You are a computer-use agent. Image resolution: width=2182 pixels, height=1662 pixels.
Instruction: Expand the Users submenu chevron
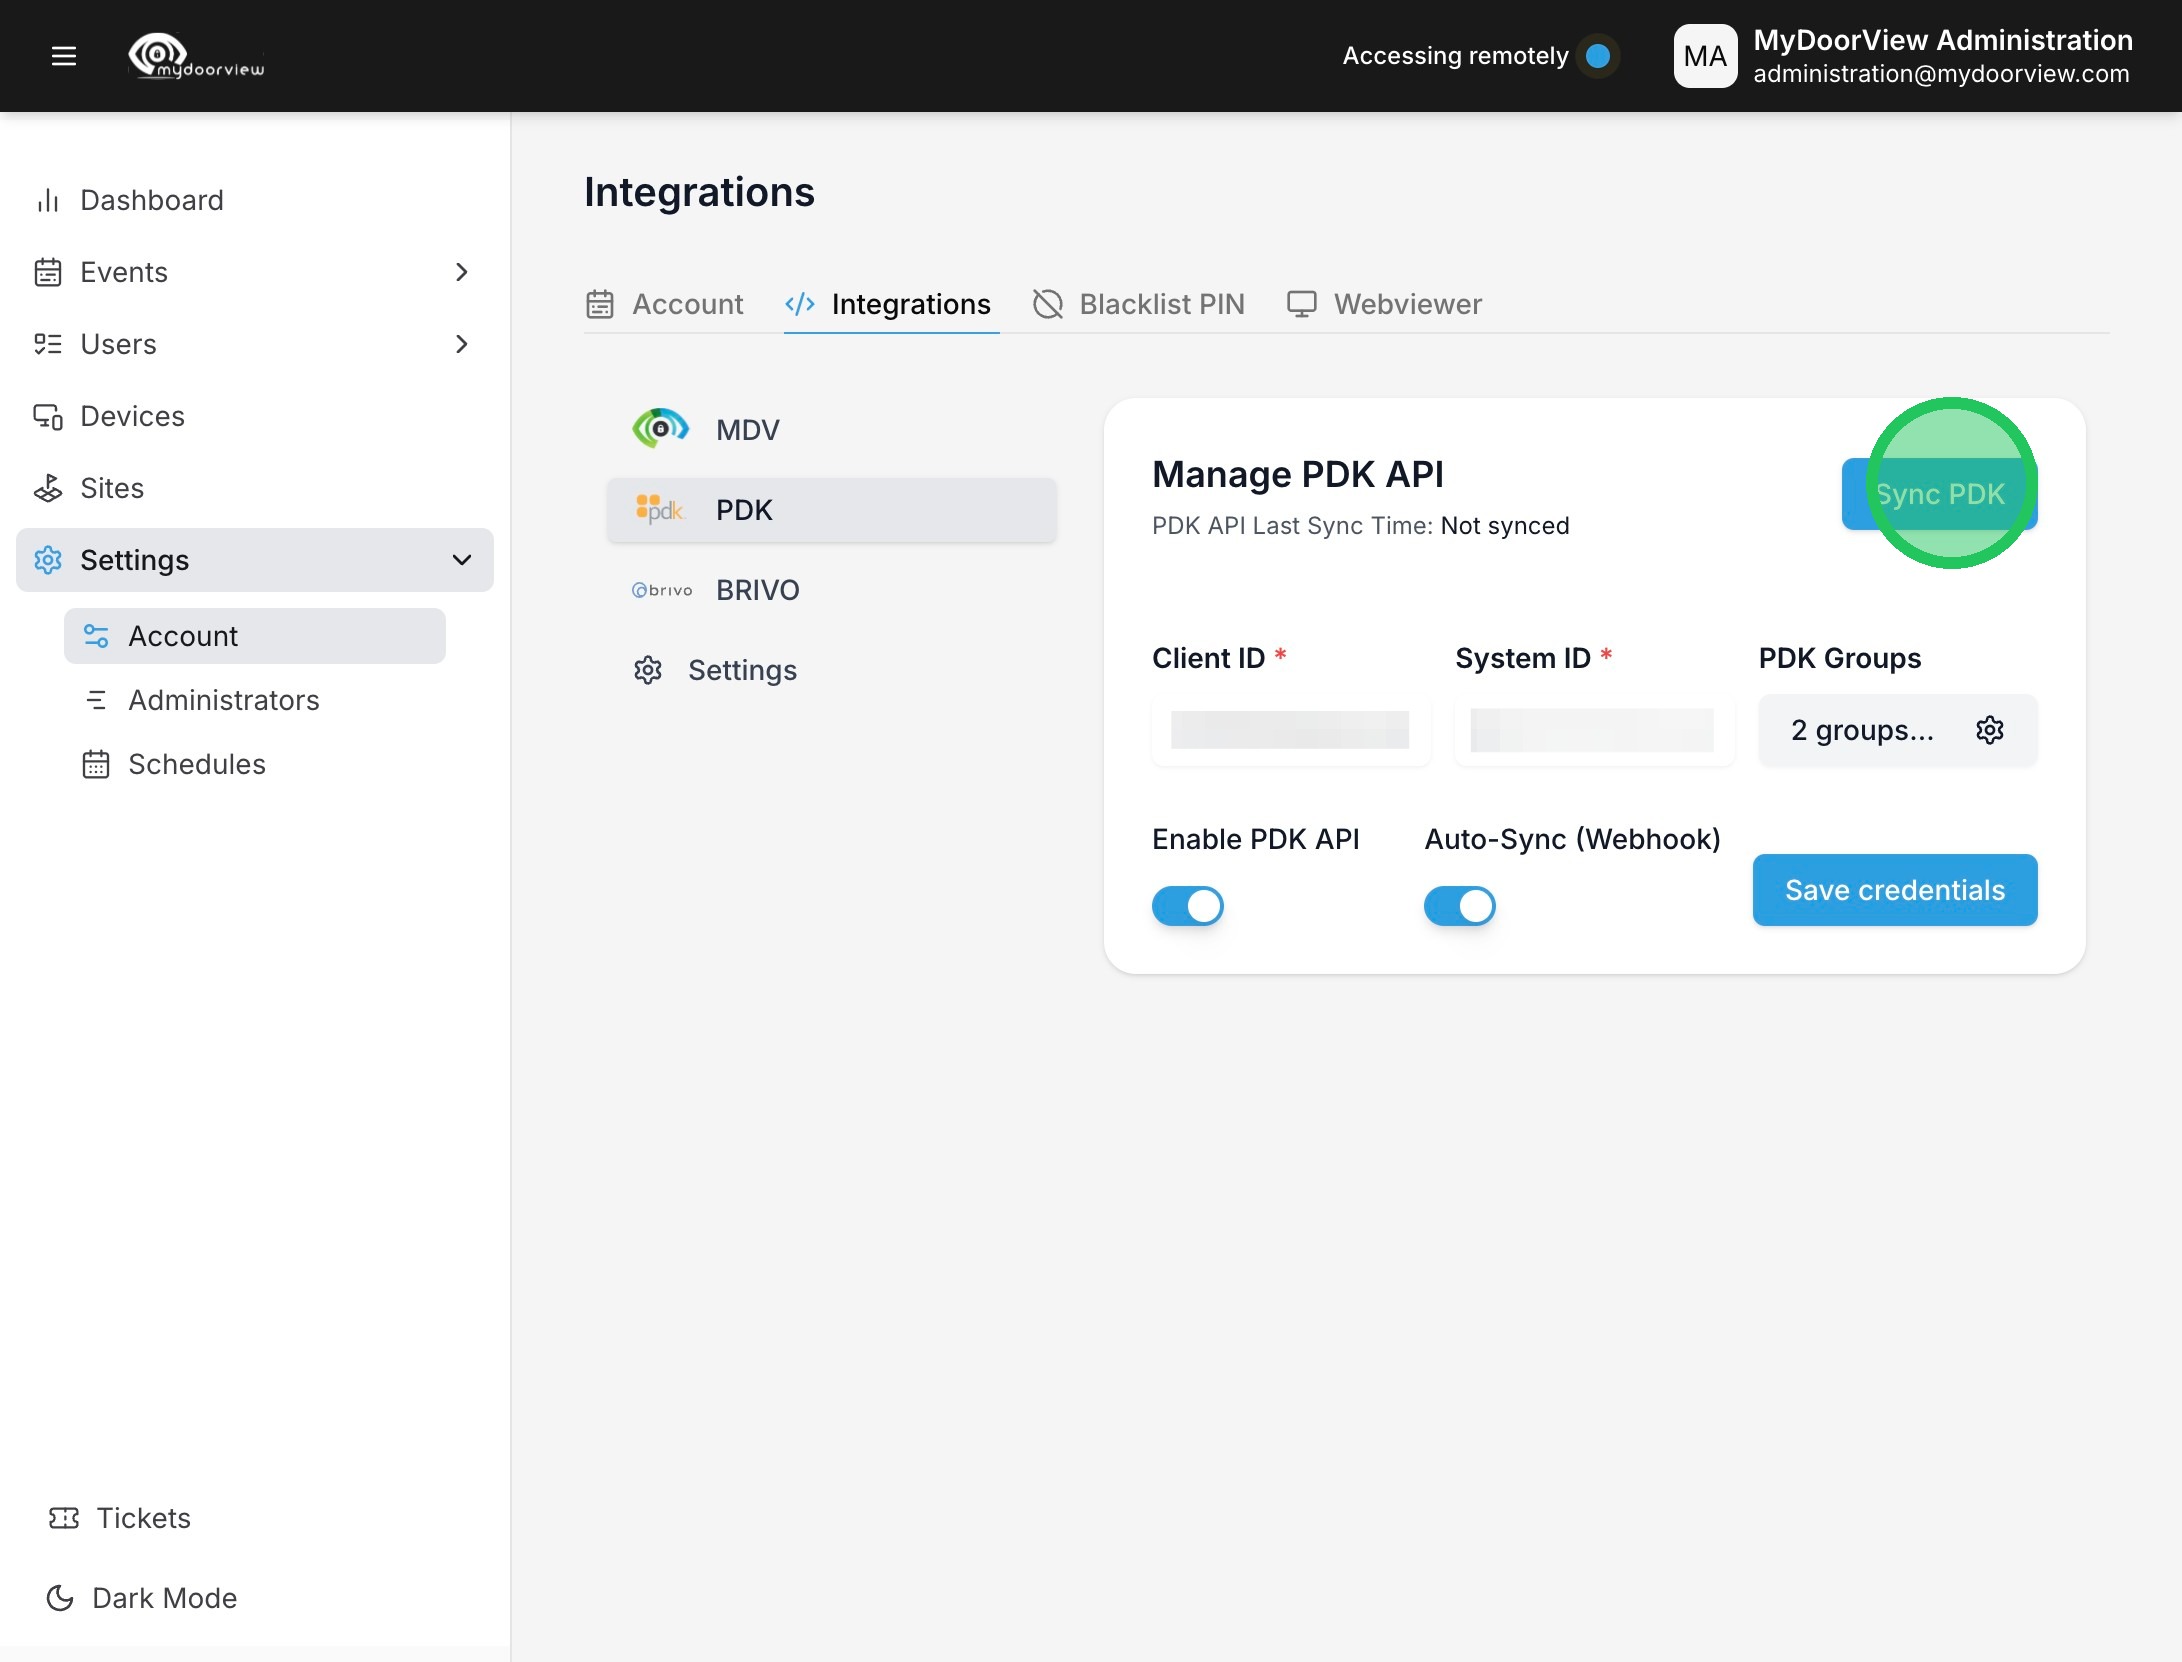(461, 344)
